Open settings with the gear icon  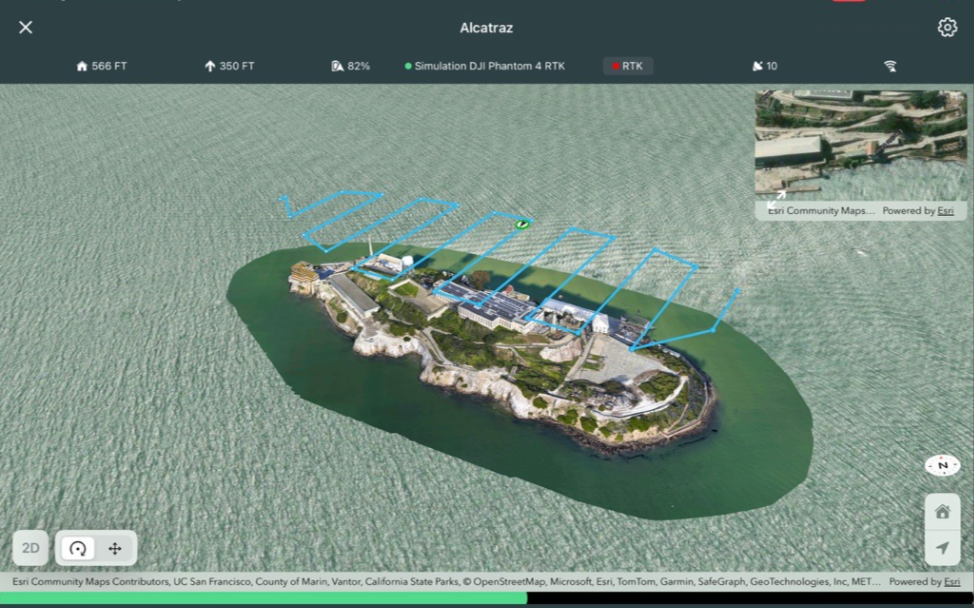(947, 27)
